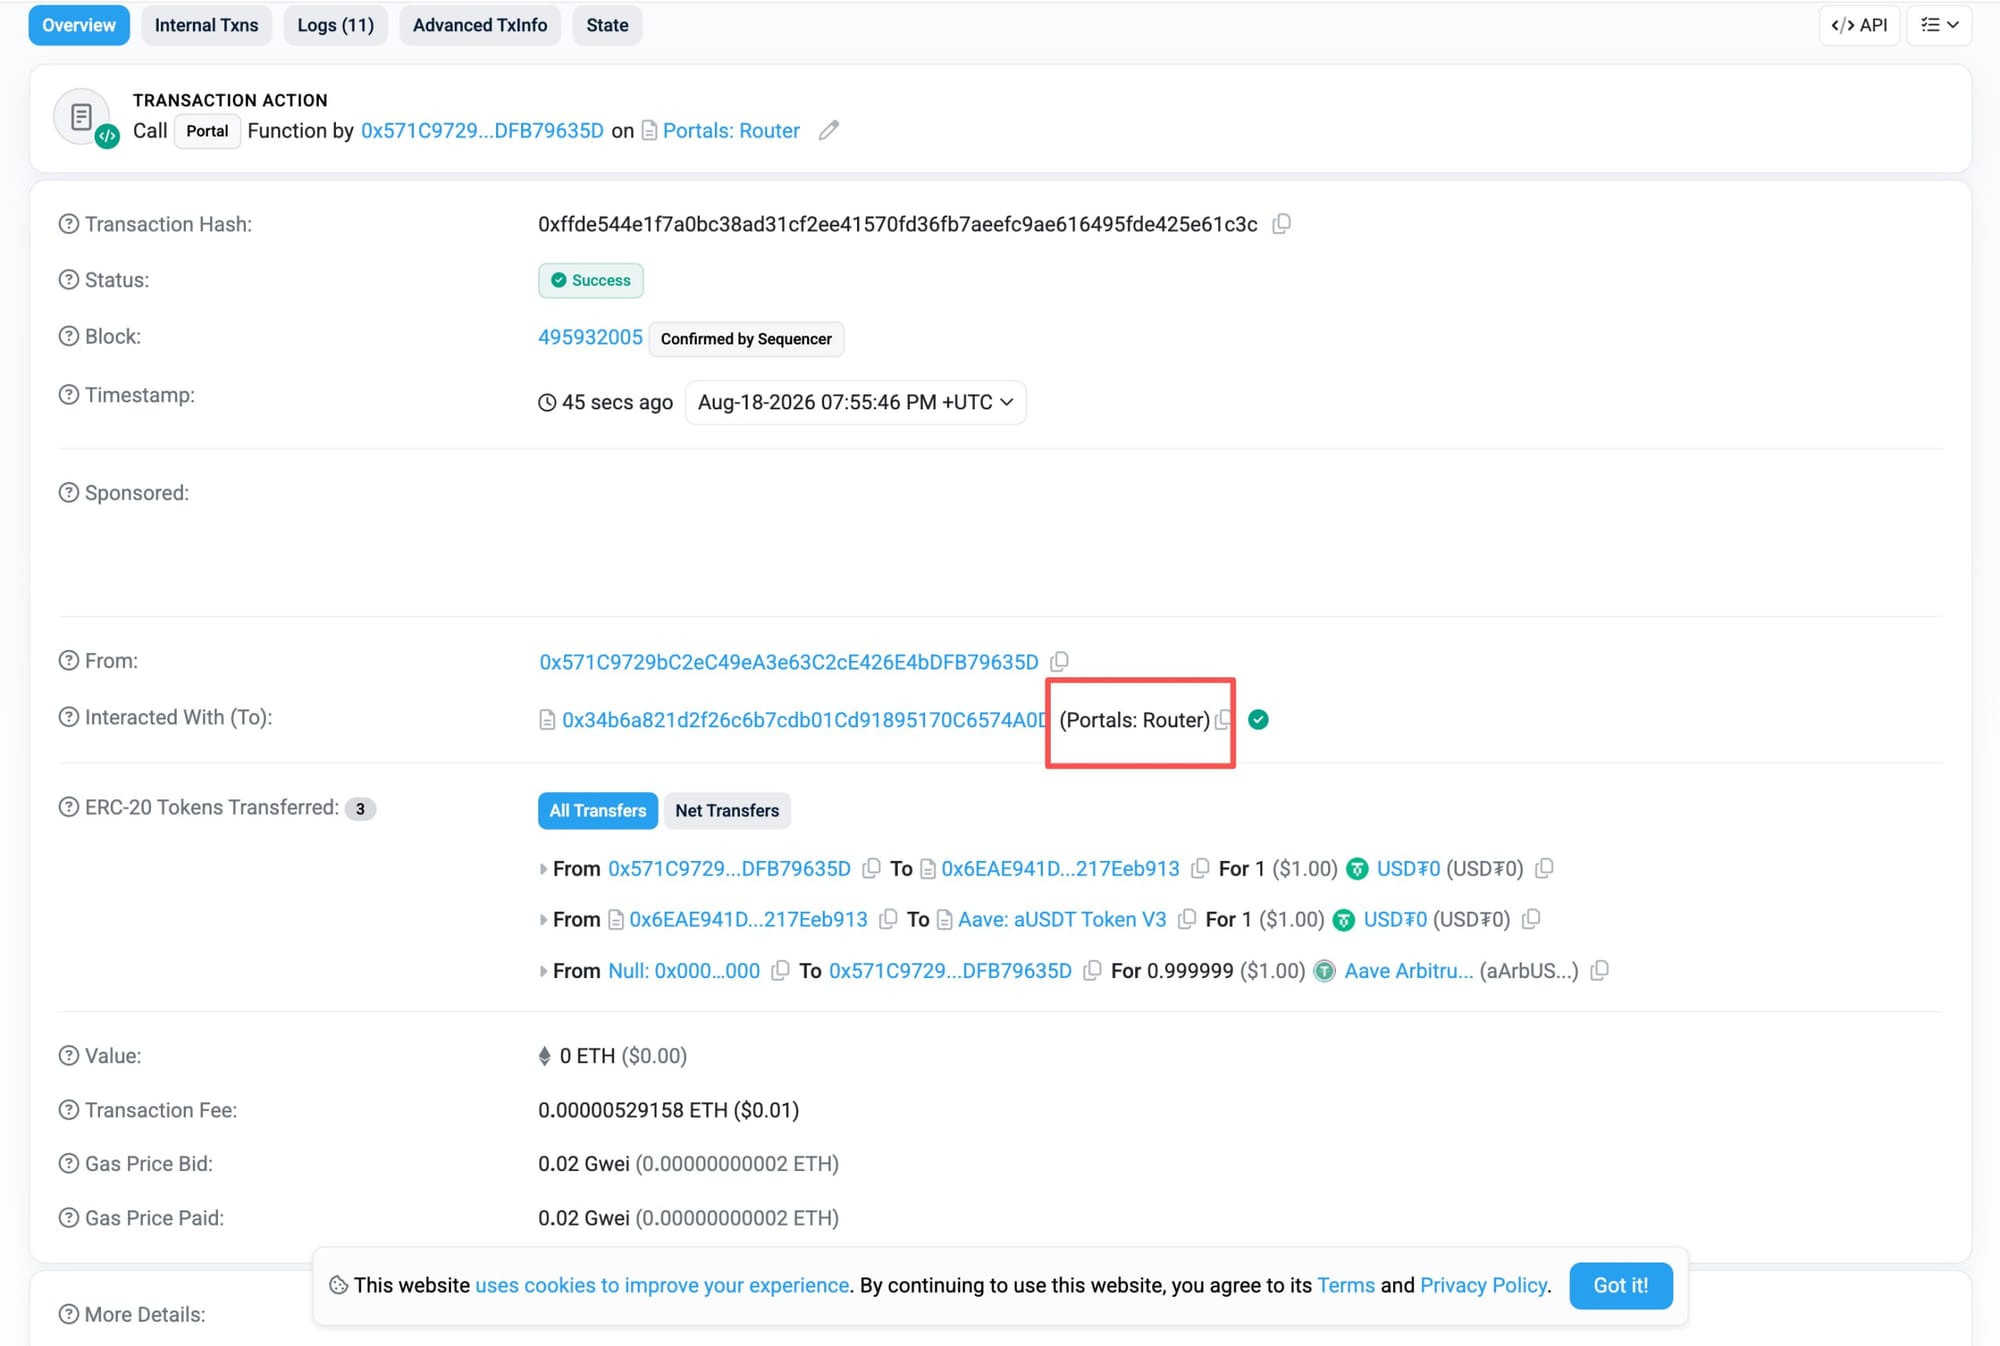Open the Interacted With contract address link
The image size is (2000, 1346).
pos(804,720)
